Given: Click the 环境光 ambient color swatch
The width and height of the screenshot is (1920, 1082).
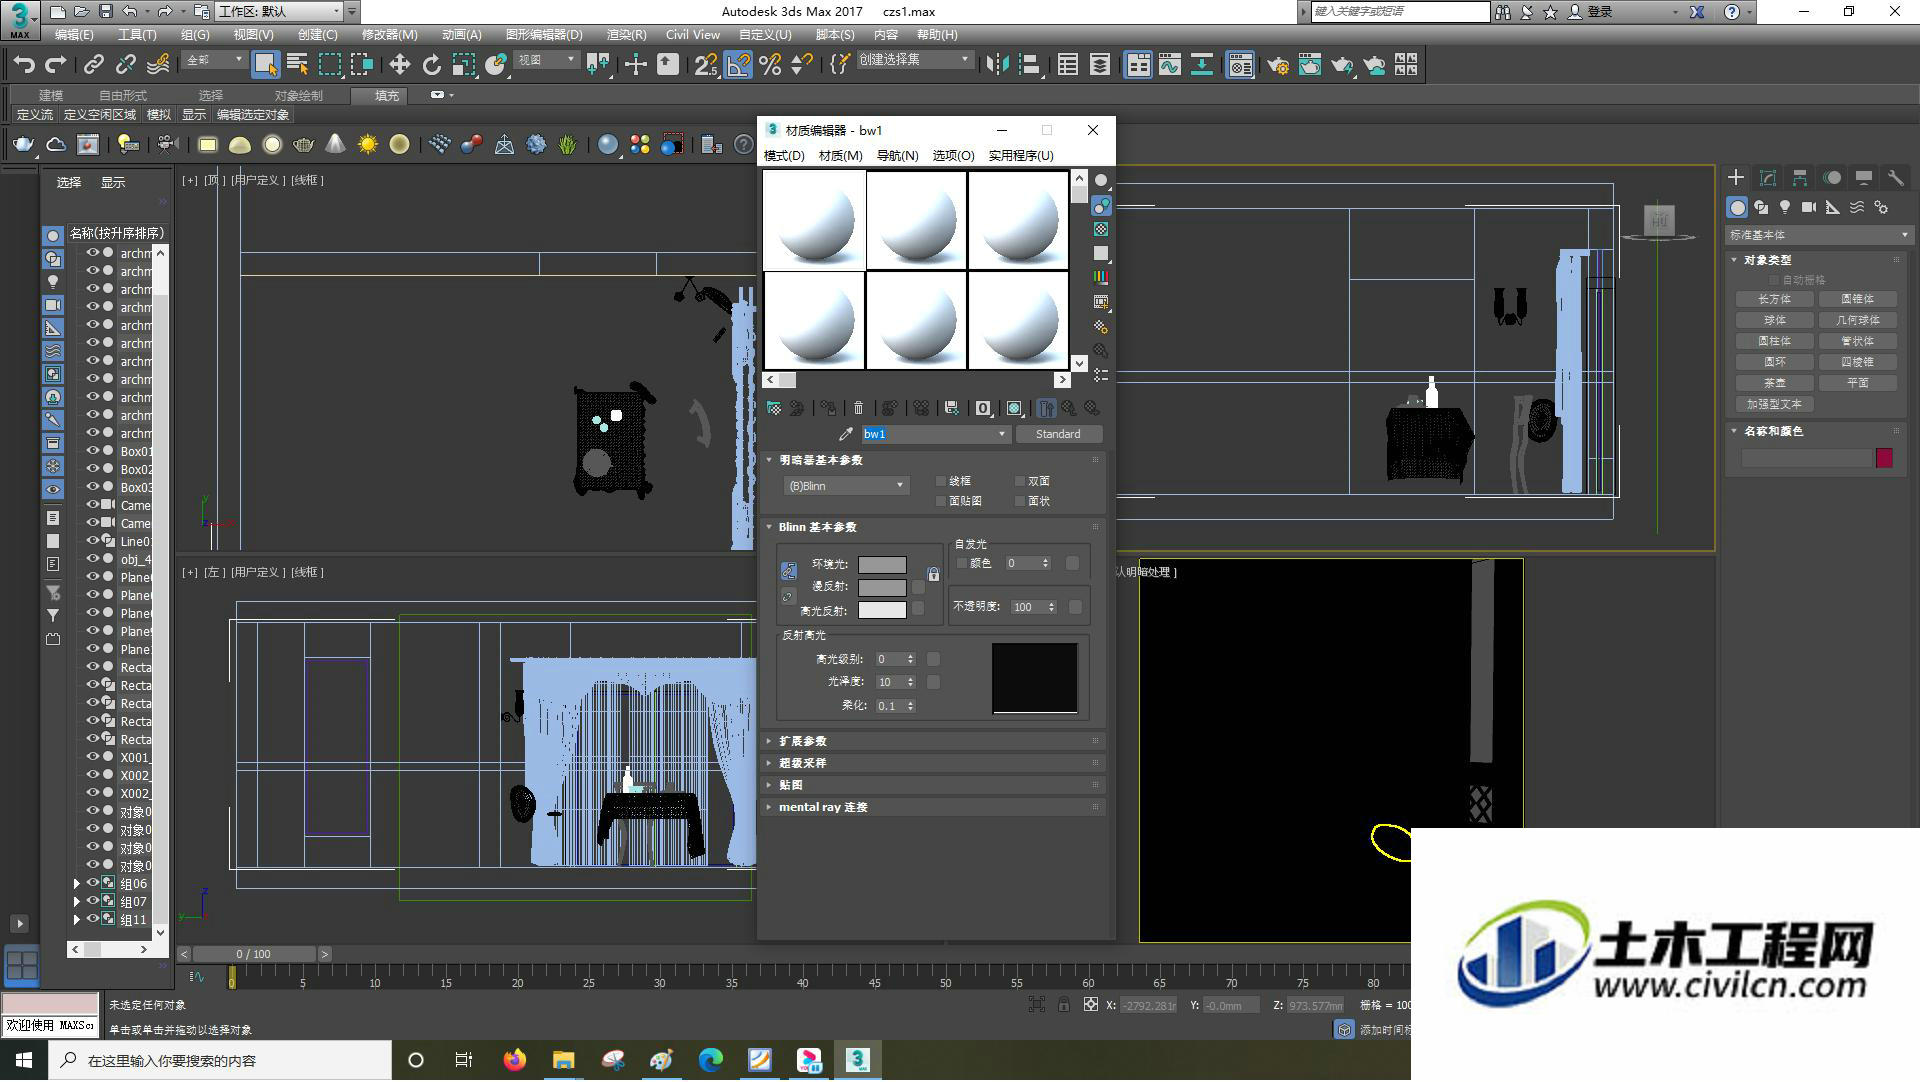Looking at the screenshot, I should pyautogui.click(x=882, y=565).
